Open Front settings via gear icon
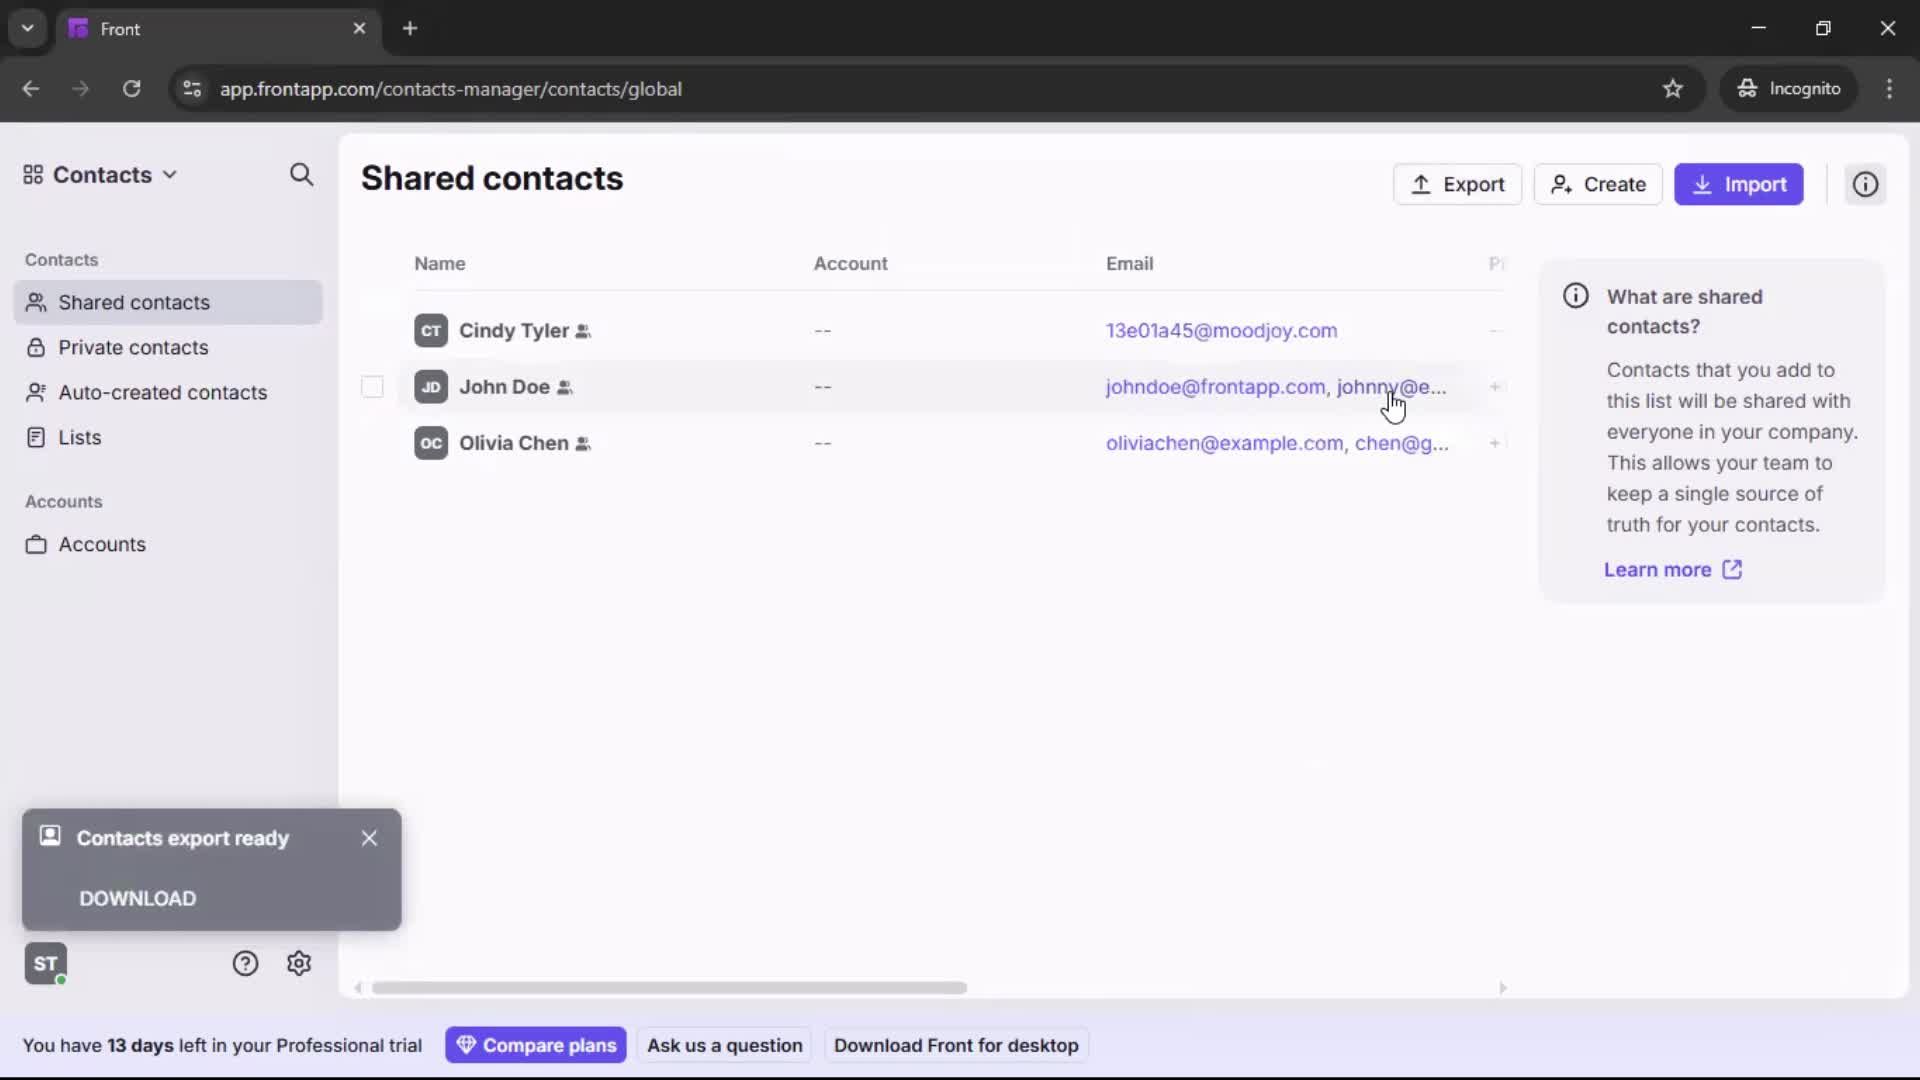 [299, 963]
